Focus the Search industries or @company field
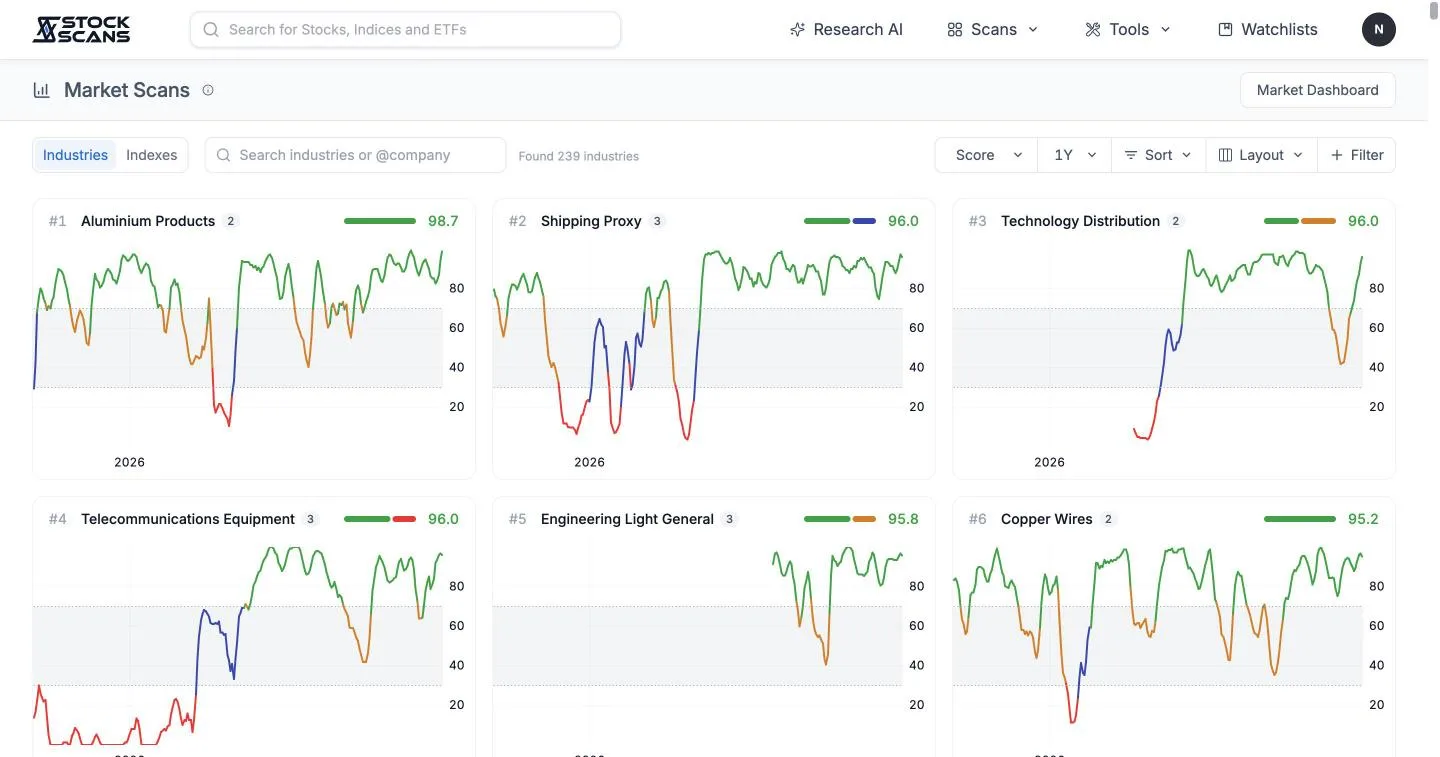 click(x=355, y=155)
